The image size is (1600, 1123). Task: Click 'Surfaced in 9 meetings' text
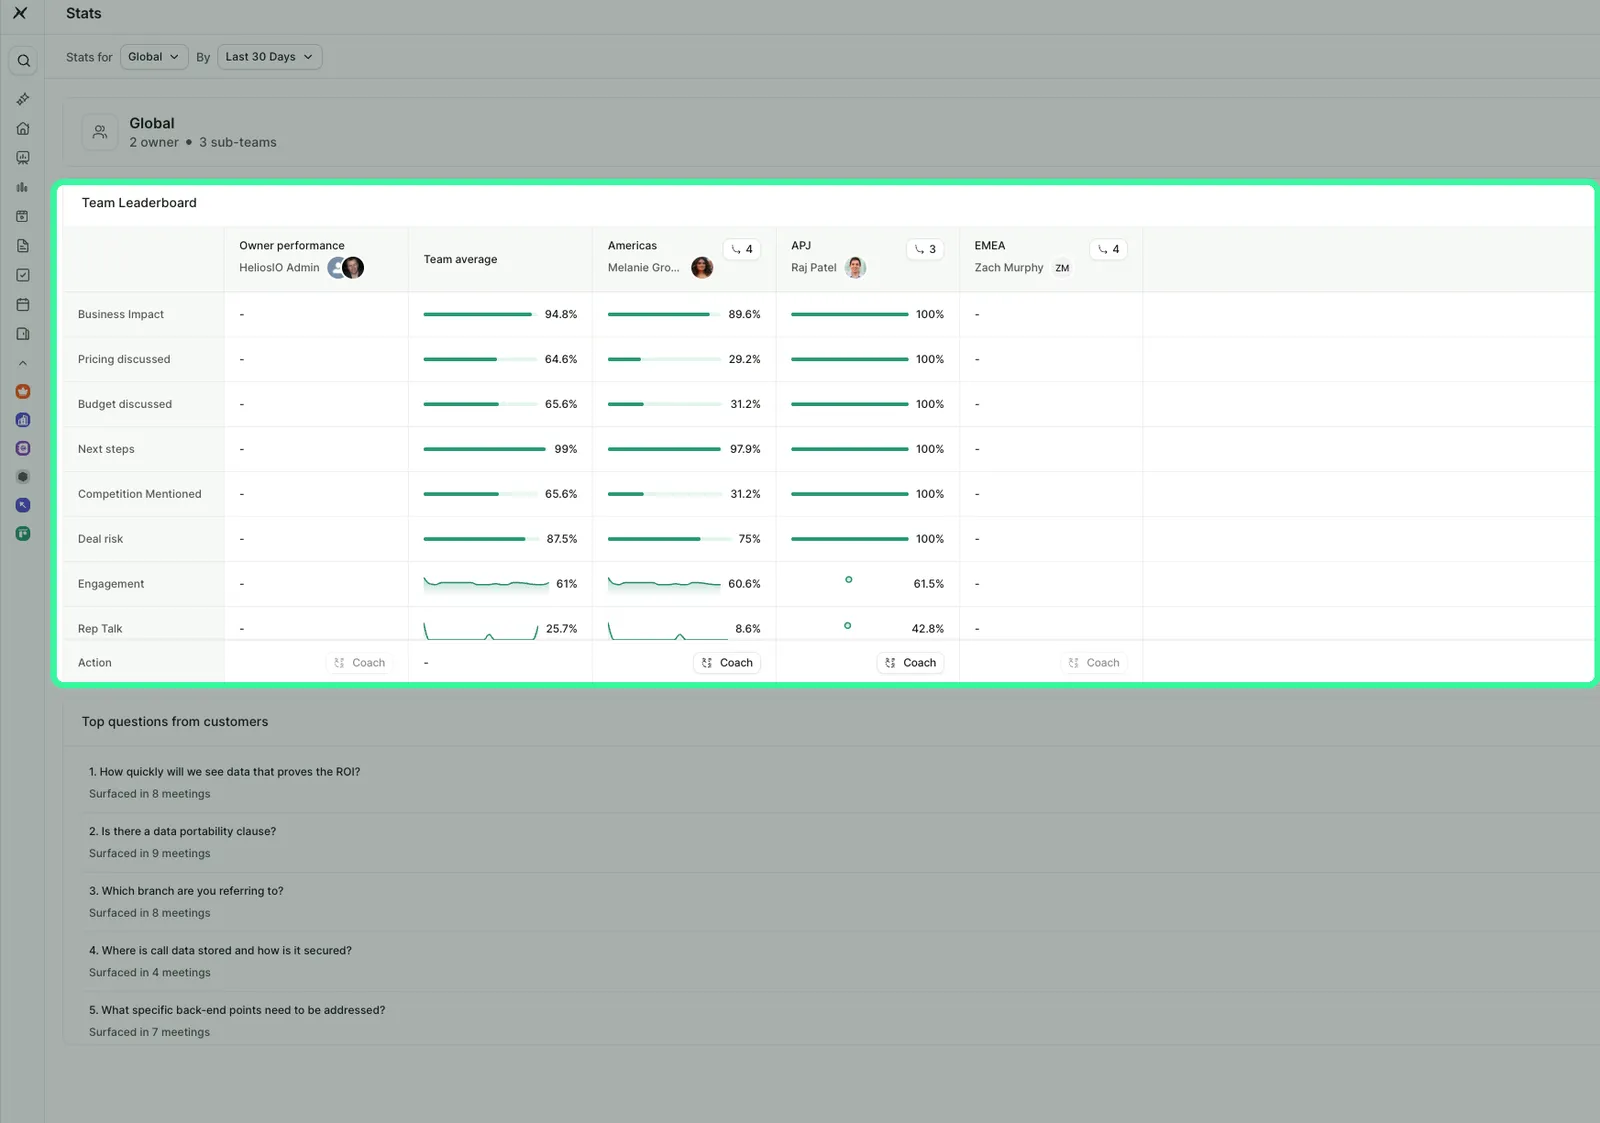(150, 854)
